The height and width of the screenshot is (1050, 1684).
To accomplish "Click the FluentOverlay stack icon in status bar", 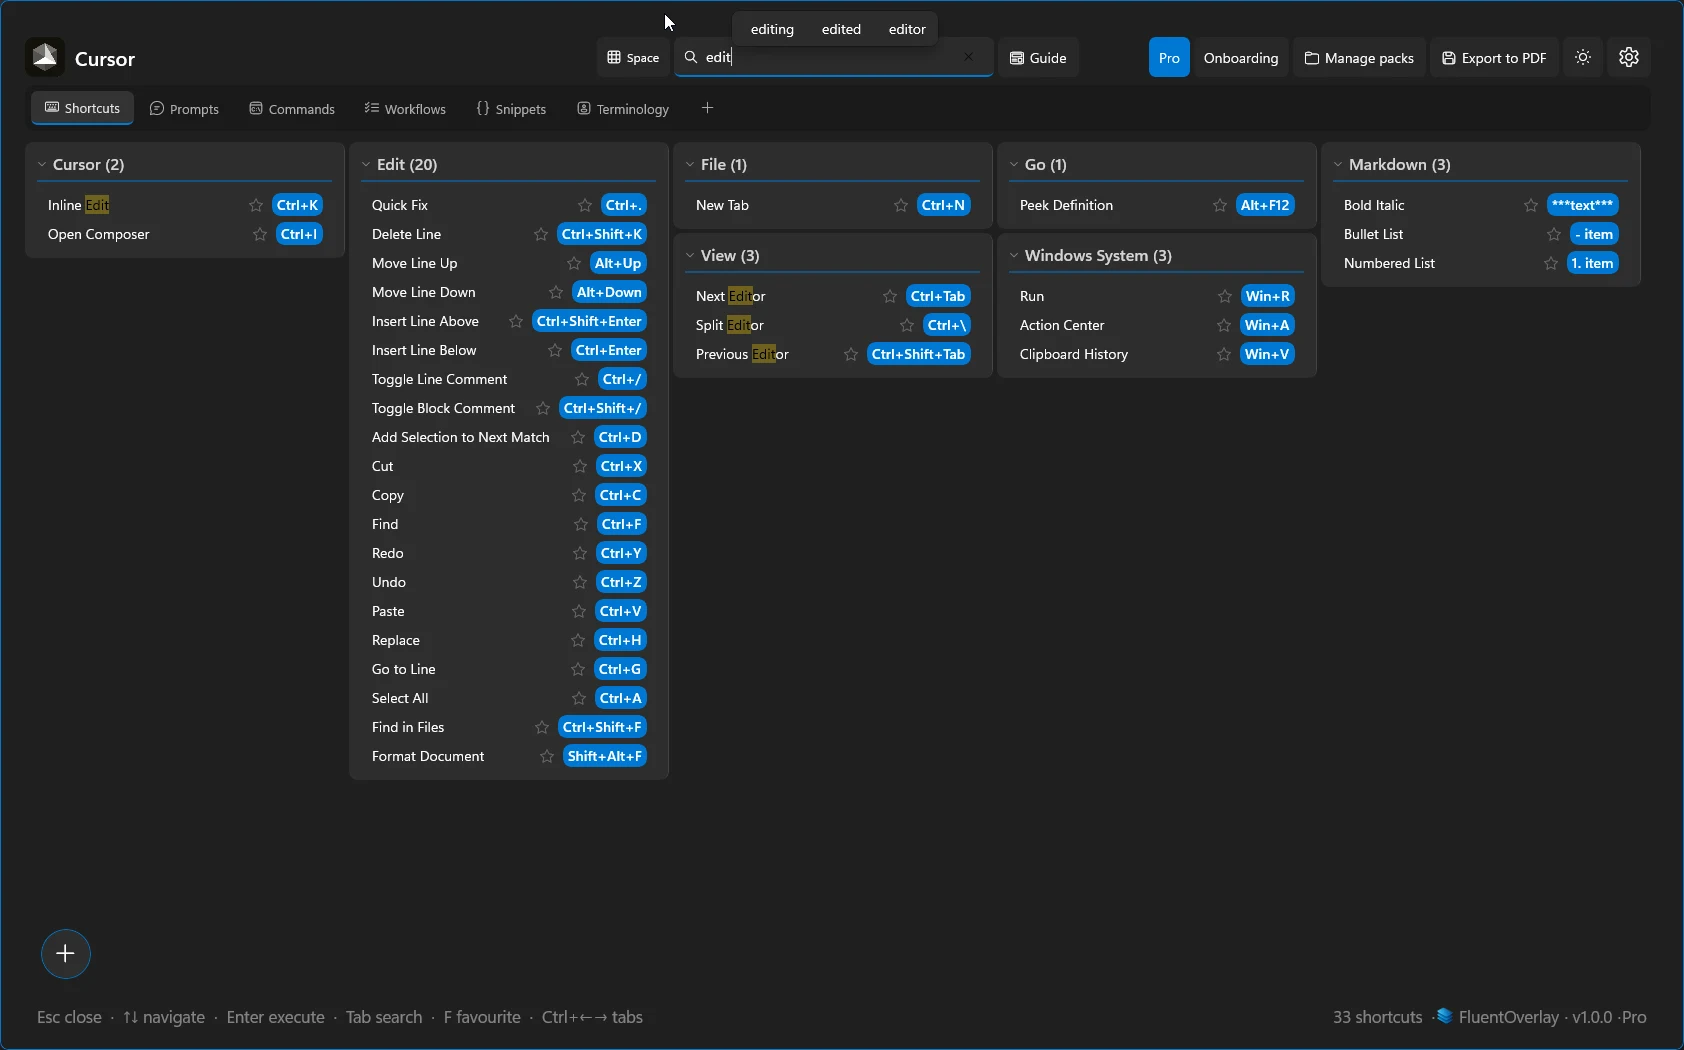I will coord(1443,1016).
